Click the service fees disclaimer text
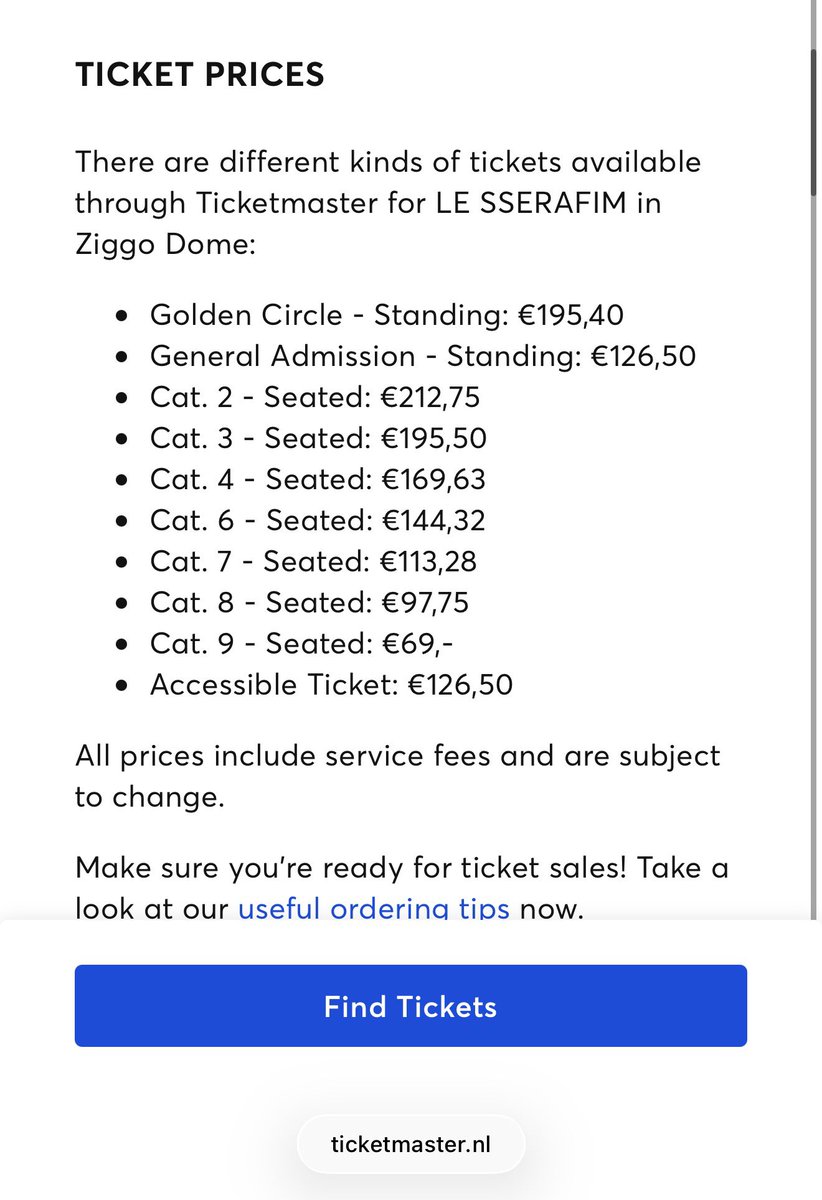 pos(397,775)
